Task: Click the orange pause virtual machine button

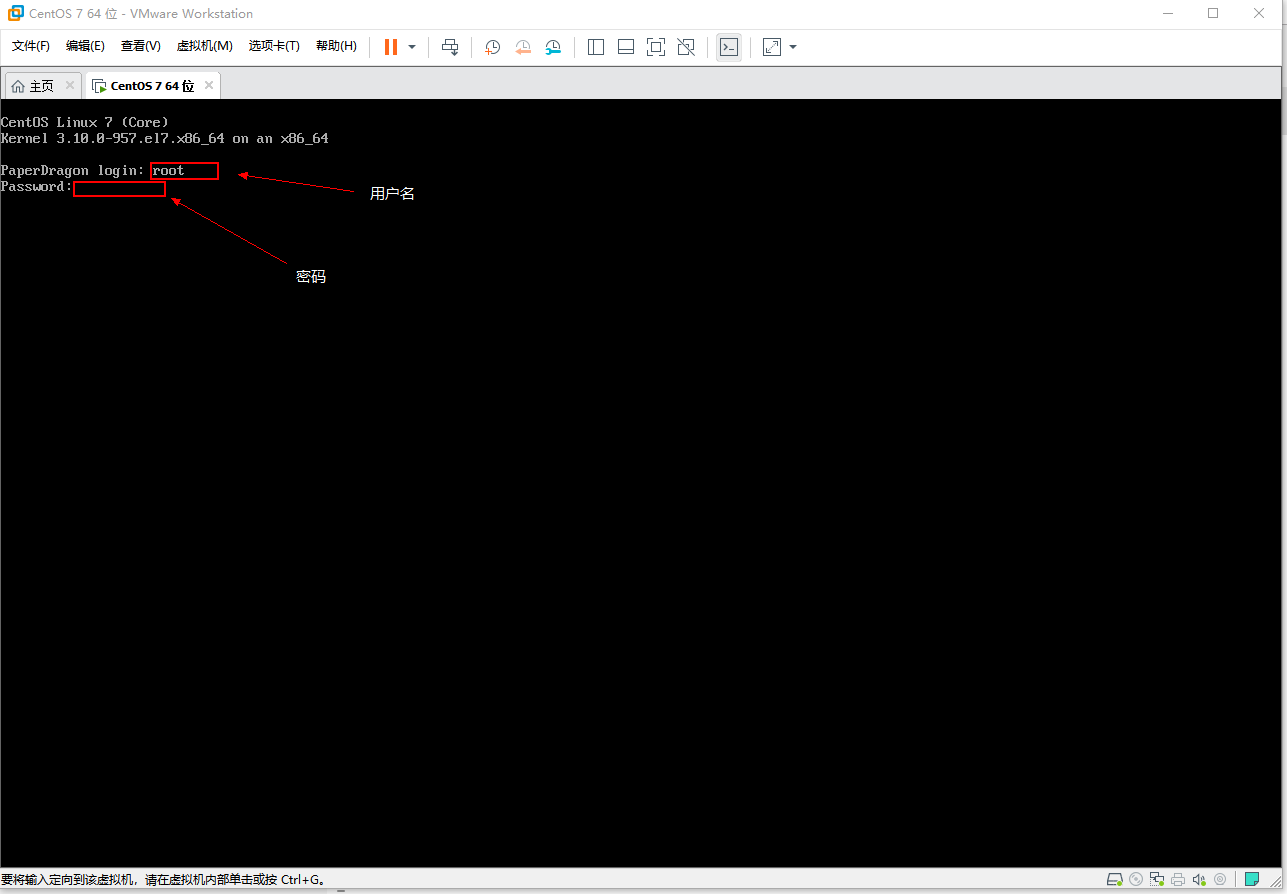Action: coord(391,47)
